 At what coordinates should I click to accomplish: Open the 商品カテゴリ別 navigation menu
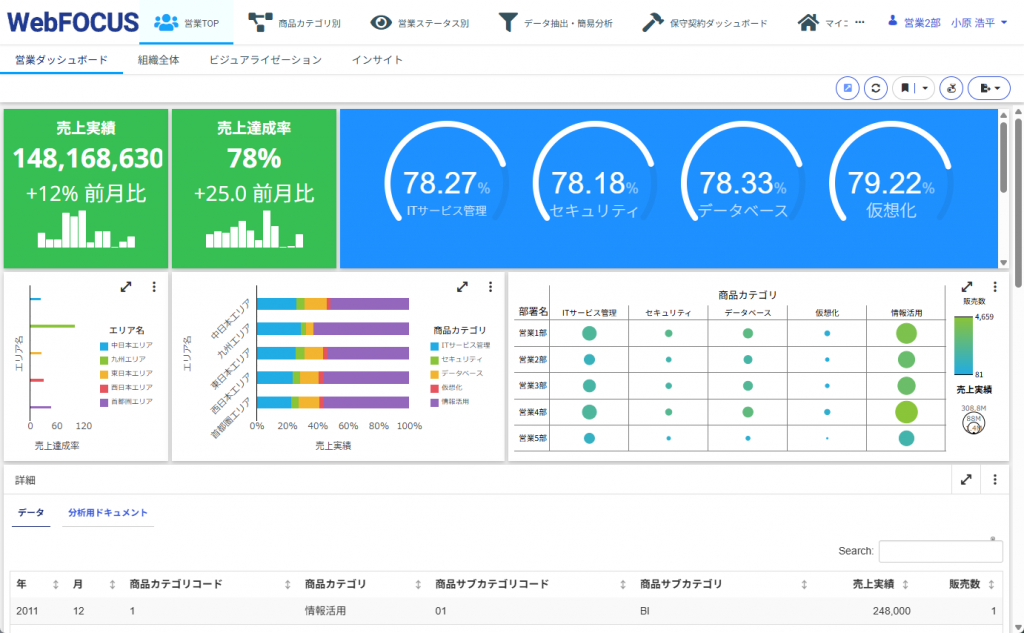pos(297,22)
